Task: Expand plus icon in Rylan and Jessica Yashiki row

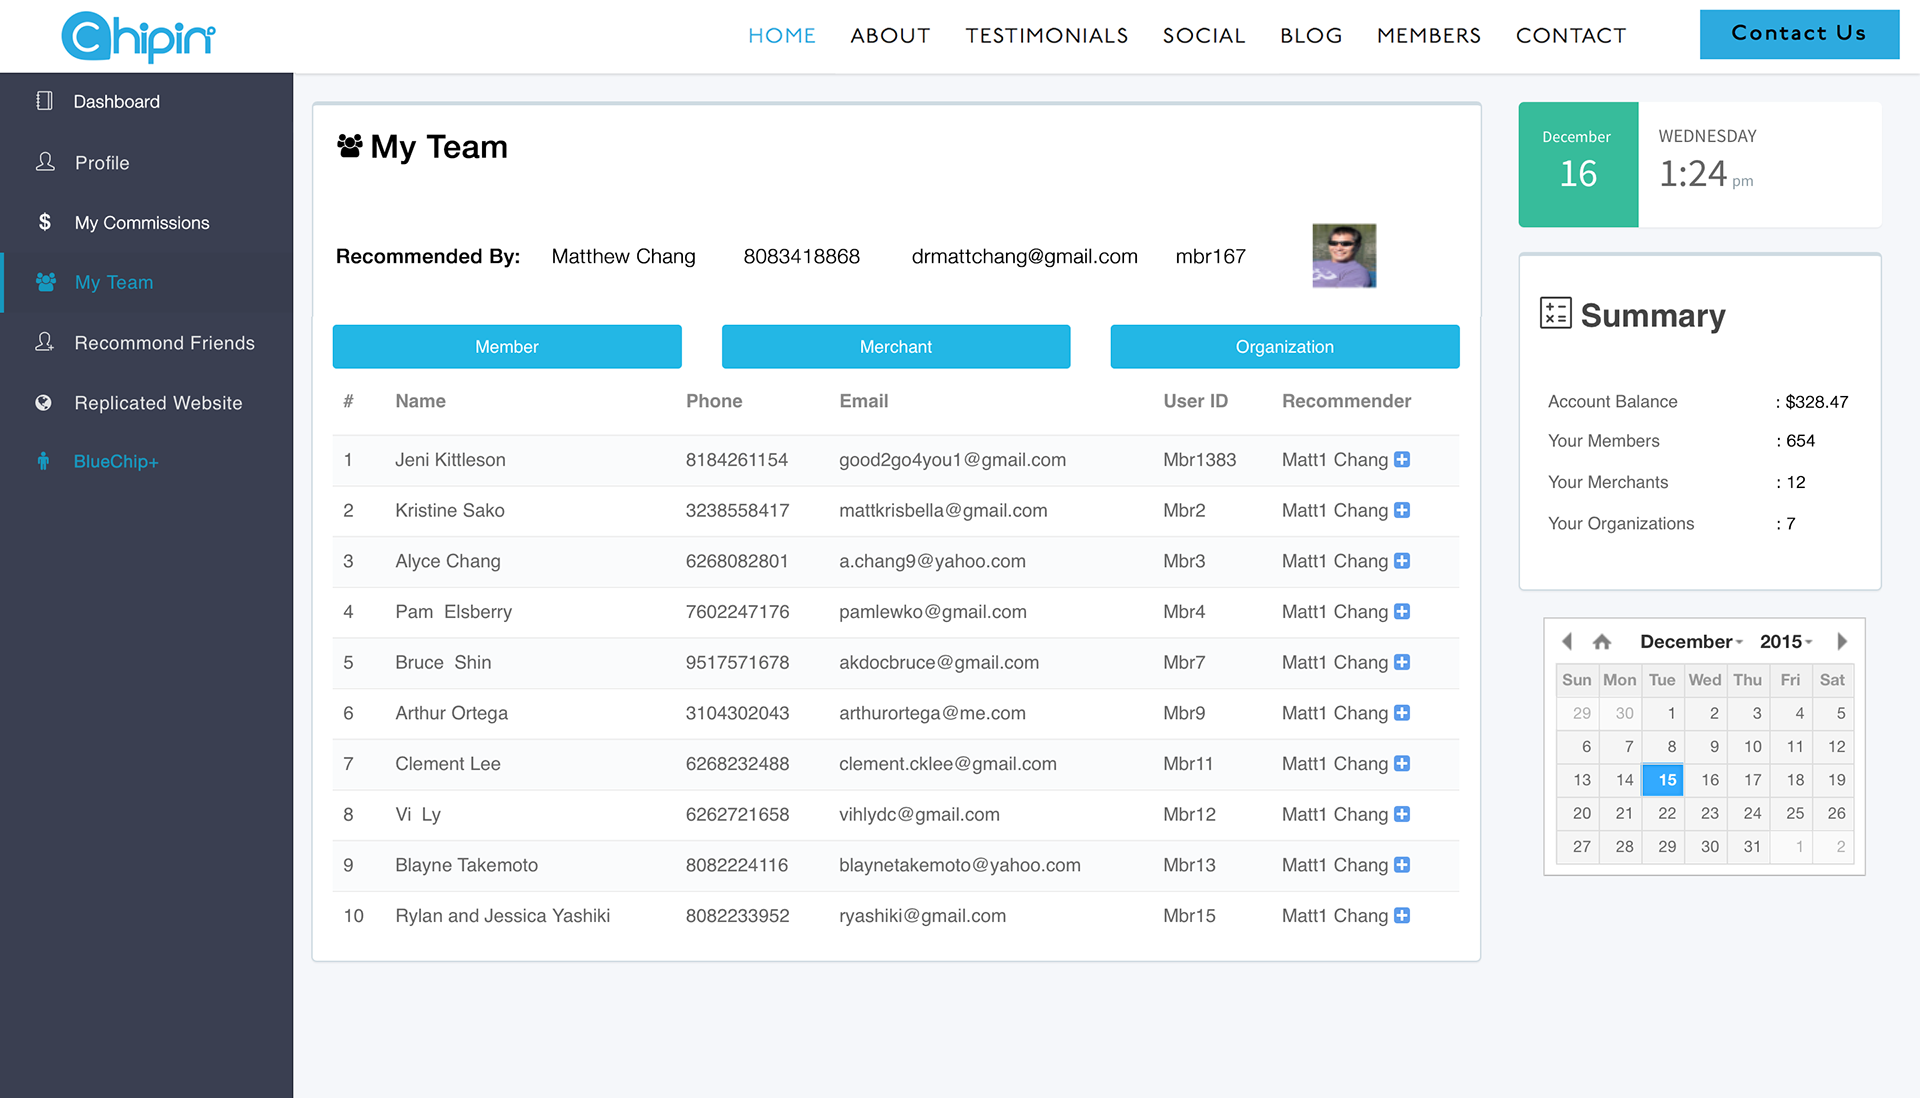Action: (x=1402, y=916)
